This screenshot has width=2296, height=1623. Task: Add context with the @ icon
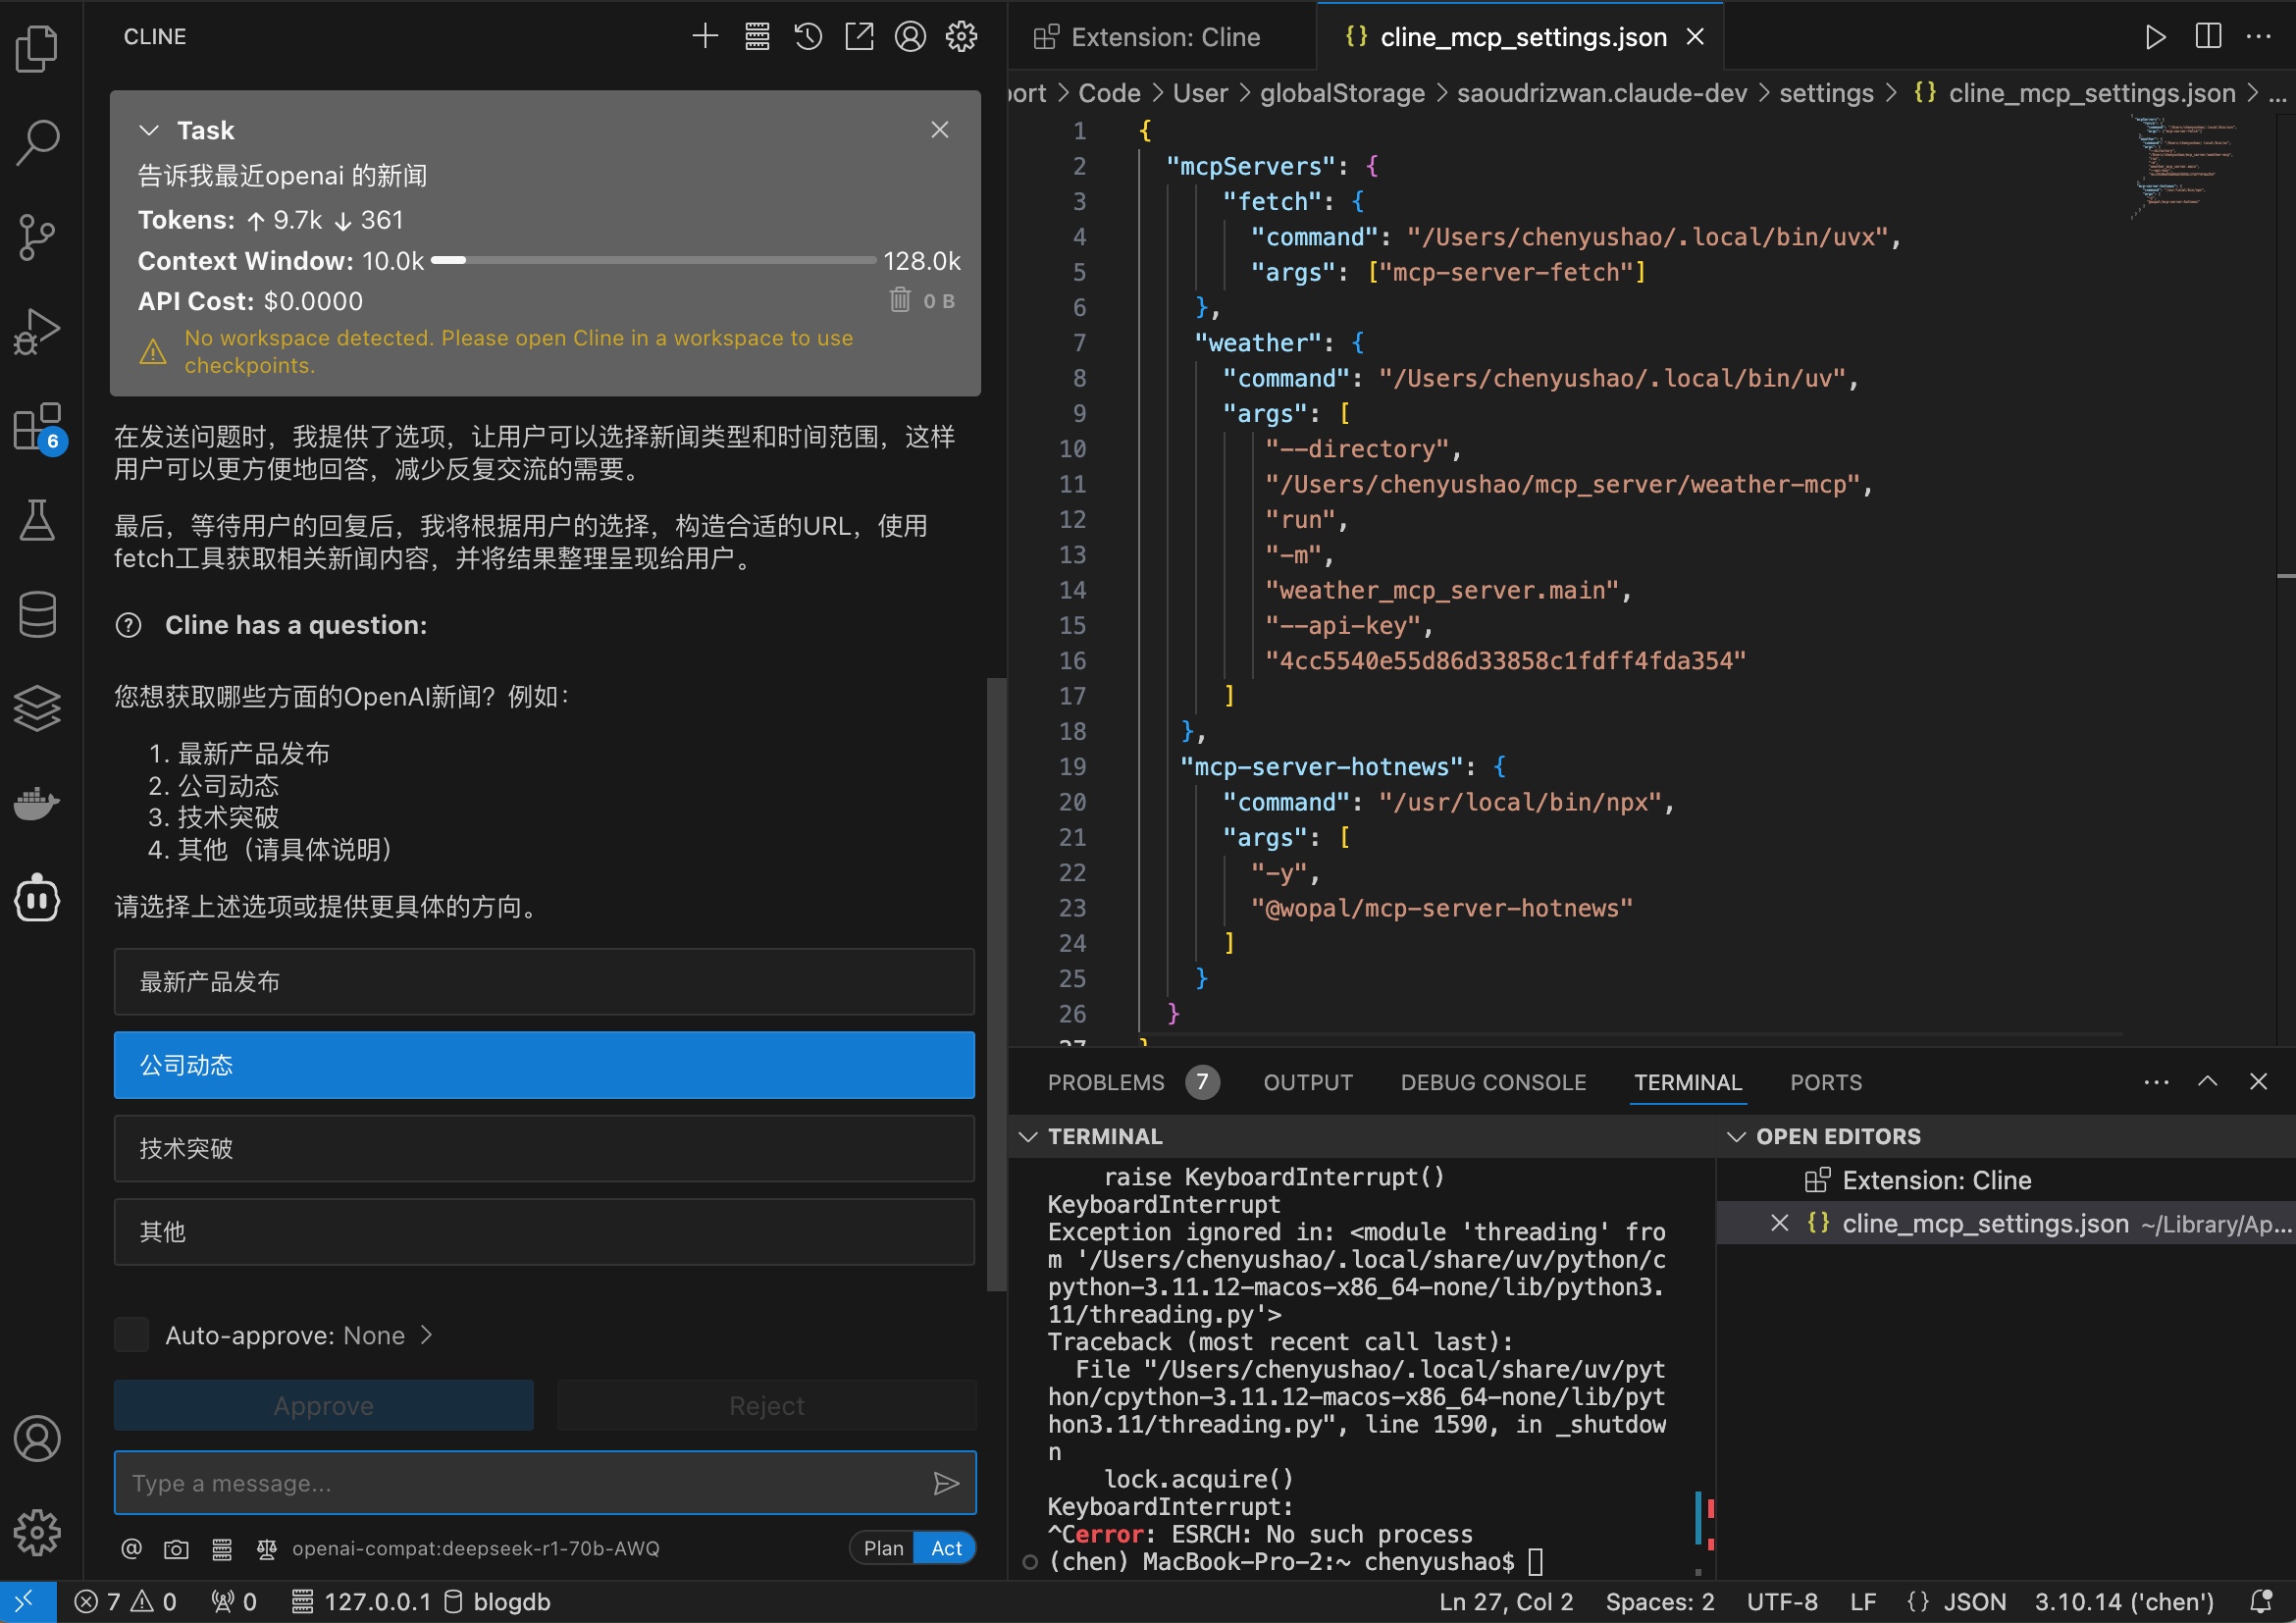coord(131,1548)
